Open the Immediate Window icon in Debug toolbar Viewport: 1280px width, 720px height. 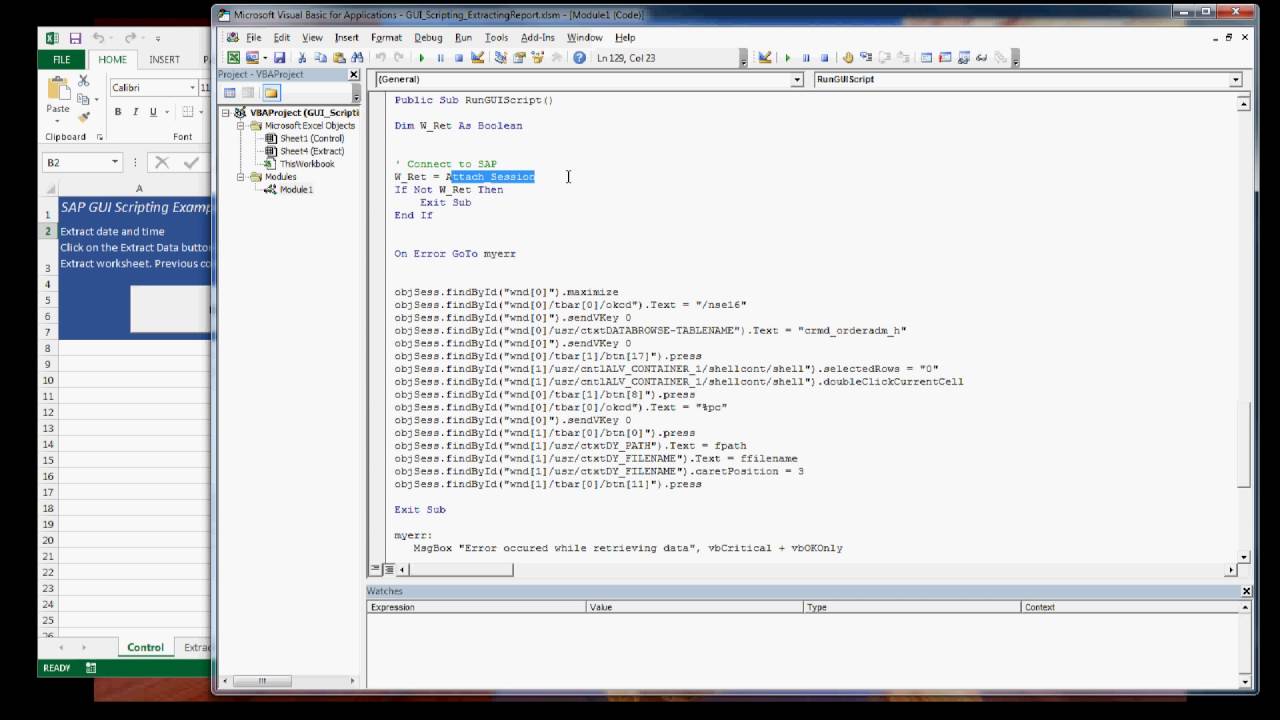945,58
